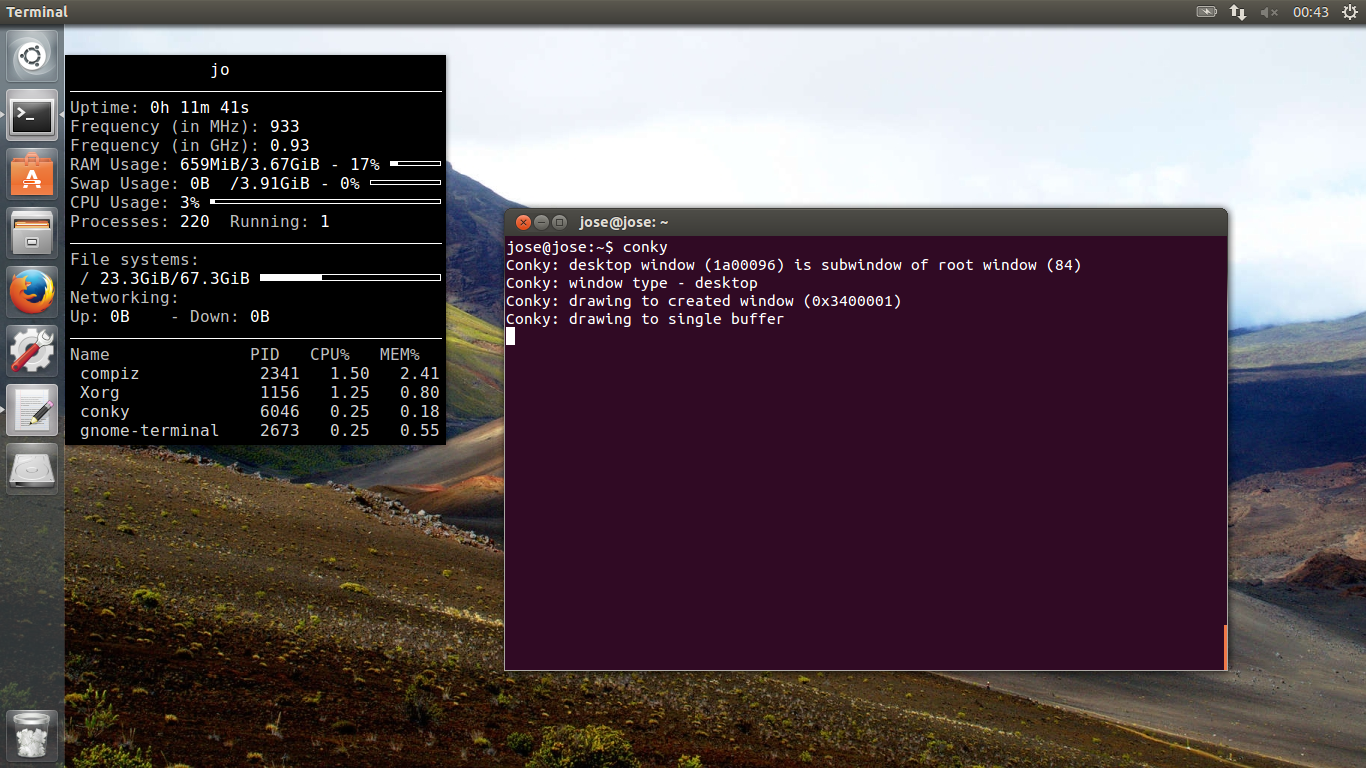
Task: Click the "Uptime: 0h 11m 41s" line
Action: (x=160, y=107)
